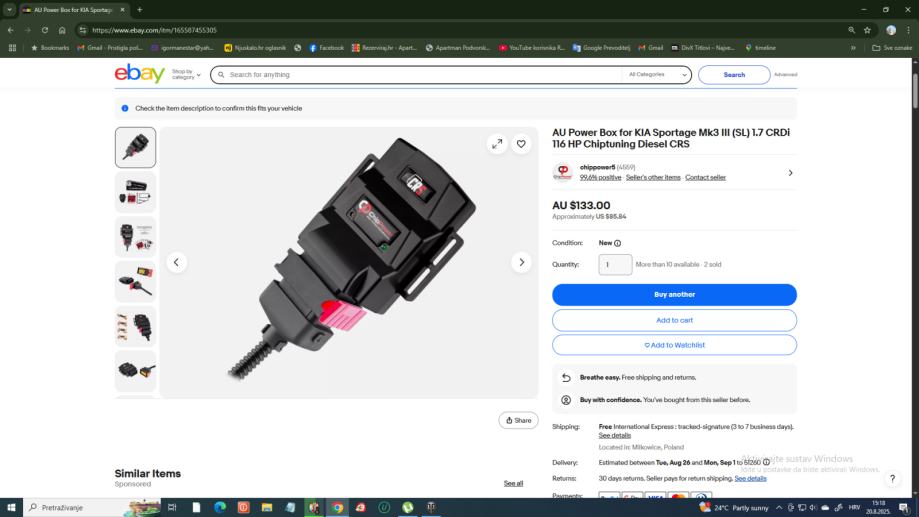Image resolution: width=919 pixels, height=517 pixels.
Task: Select the sixth product thumbnail
Action: (x=135, y=370)
